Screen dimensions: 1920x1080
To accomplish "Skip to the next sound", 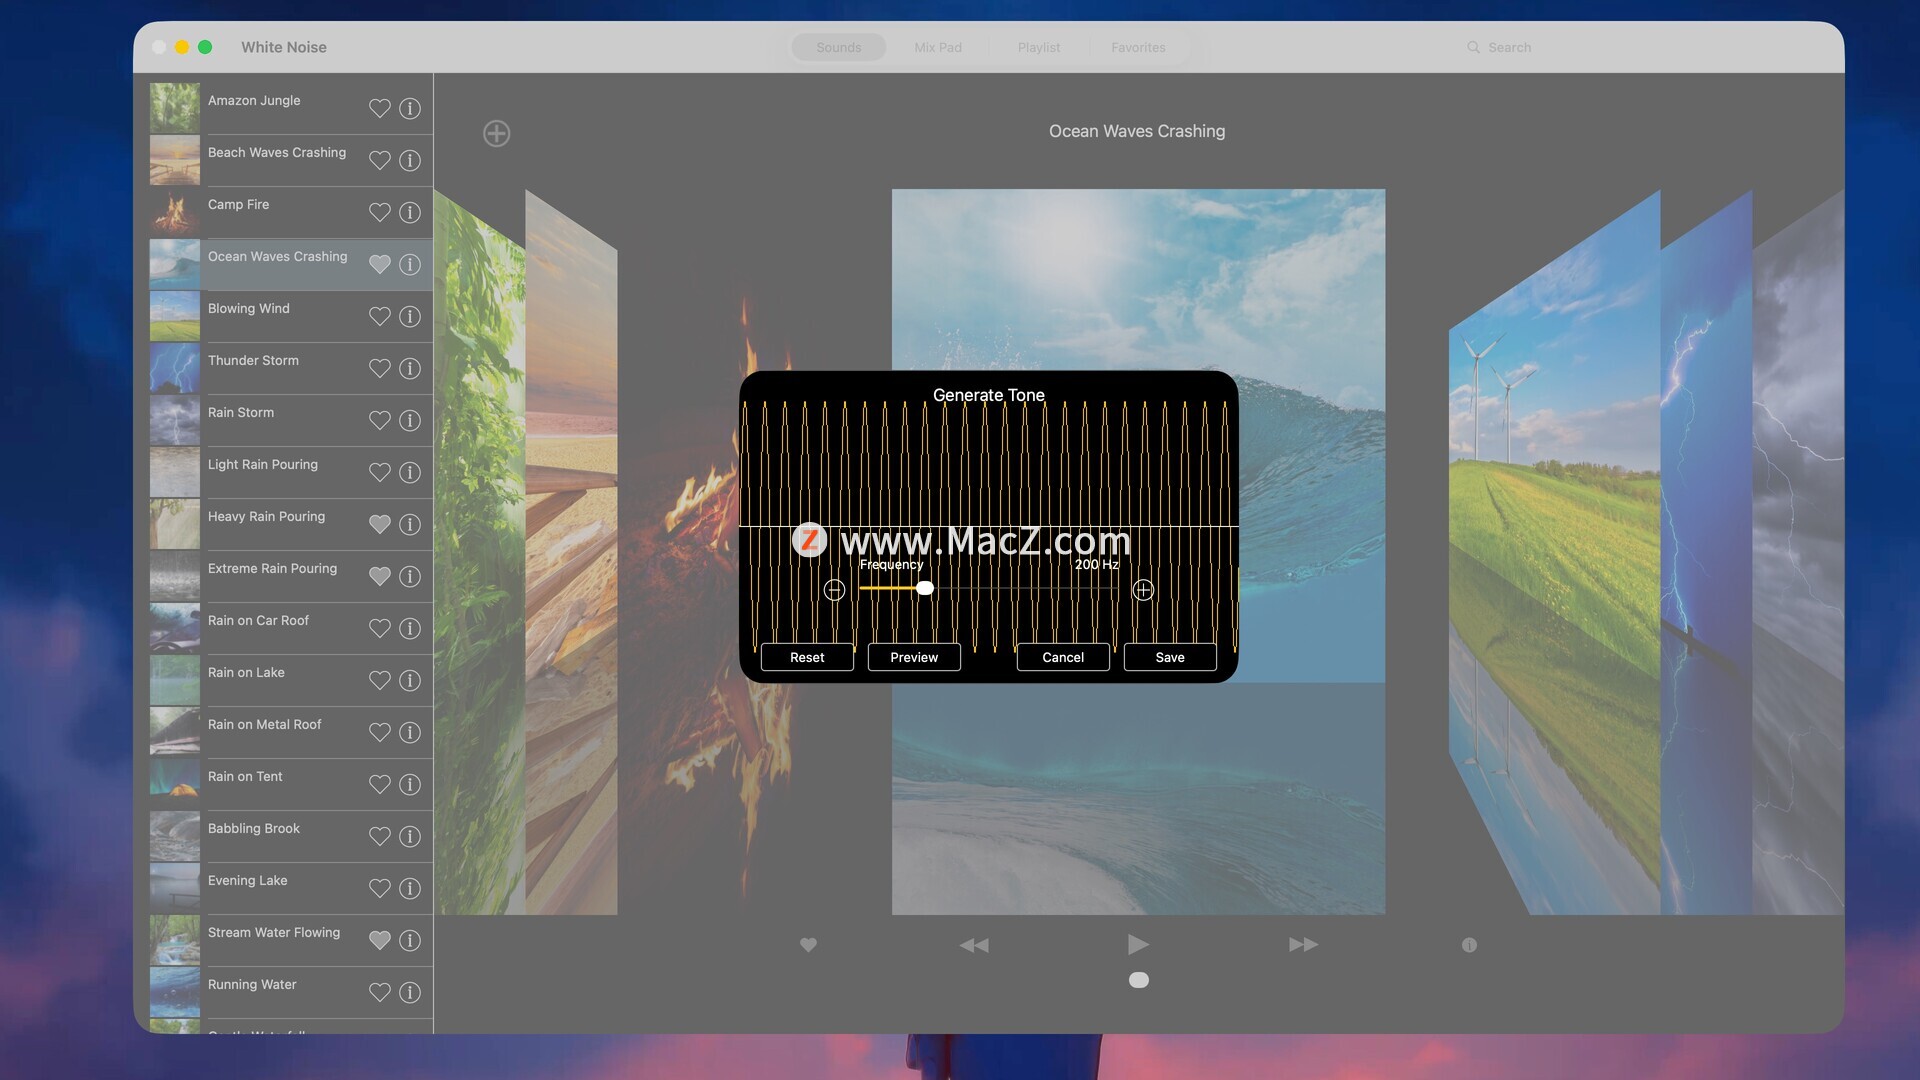I will (1303, 944).
